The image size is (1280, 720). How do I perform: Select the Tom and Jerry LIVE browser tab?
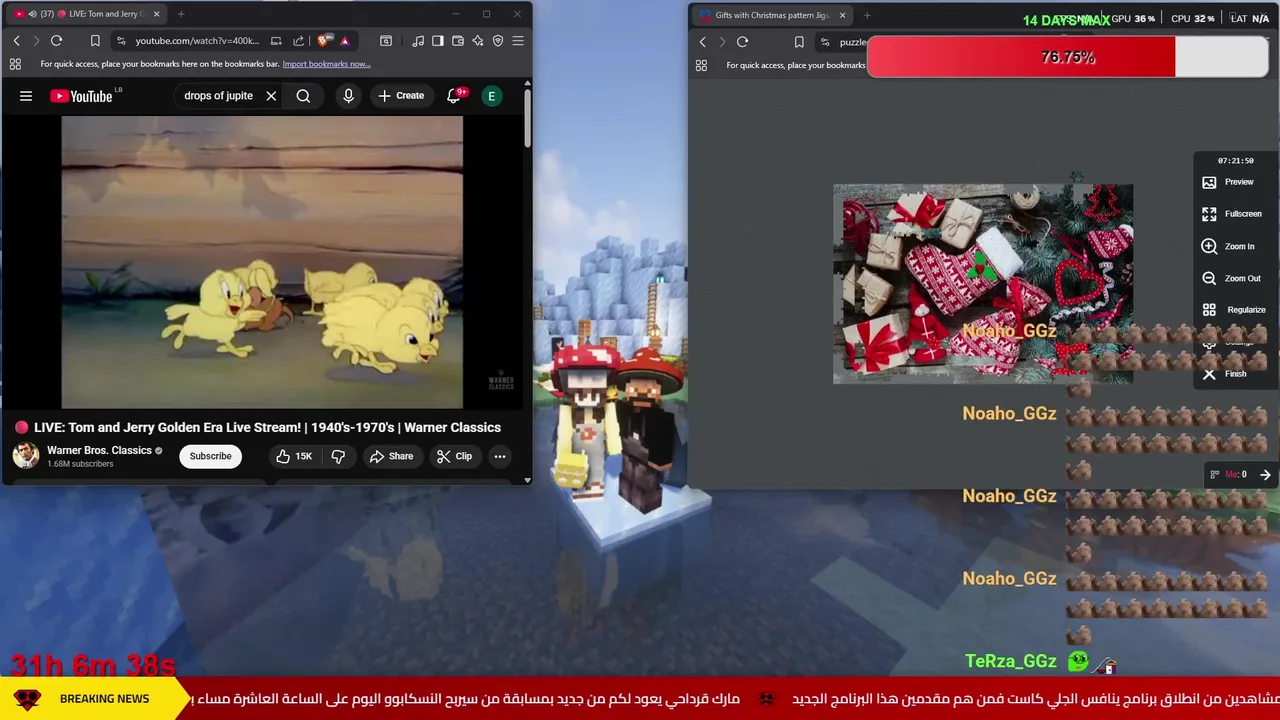coord(85,14)
